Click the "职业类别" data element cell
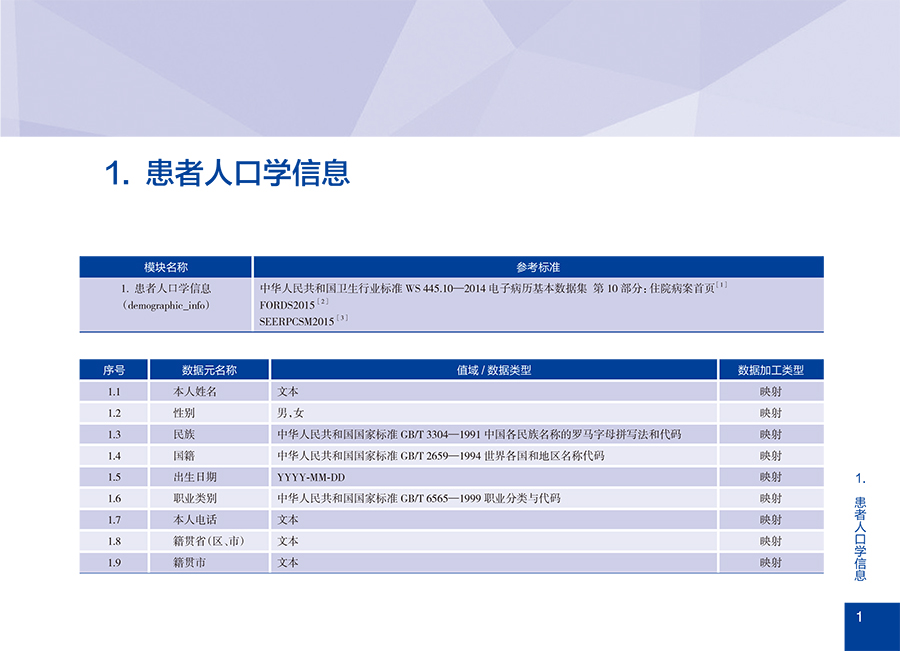This screenshot has width=900, height=651. pyautogui.click(x=209, y=498)
